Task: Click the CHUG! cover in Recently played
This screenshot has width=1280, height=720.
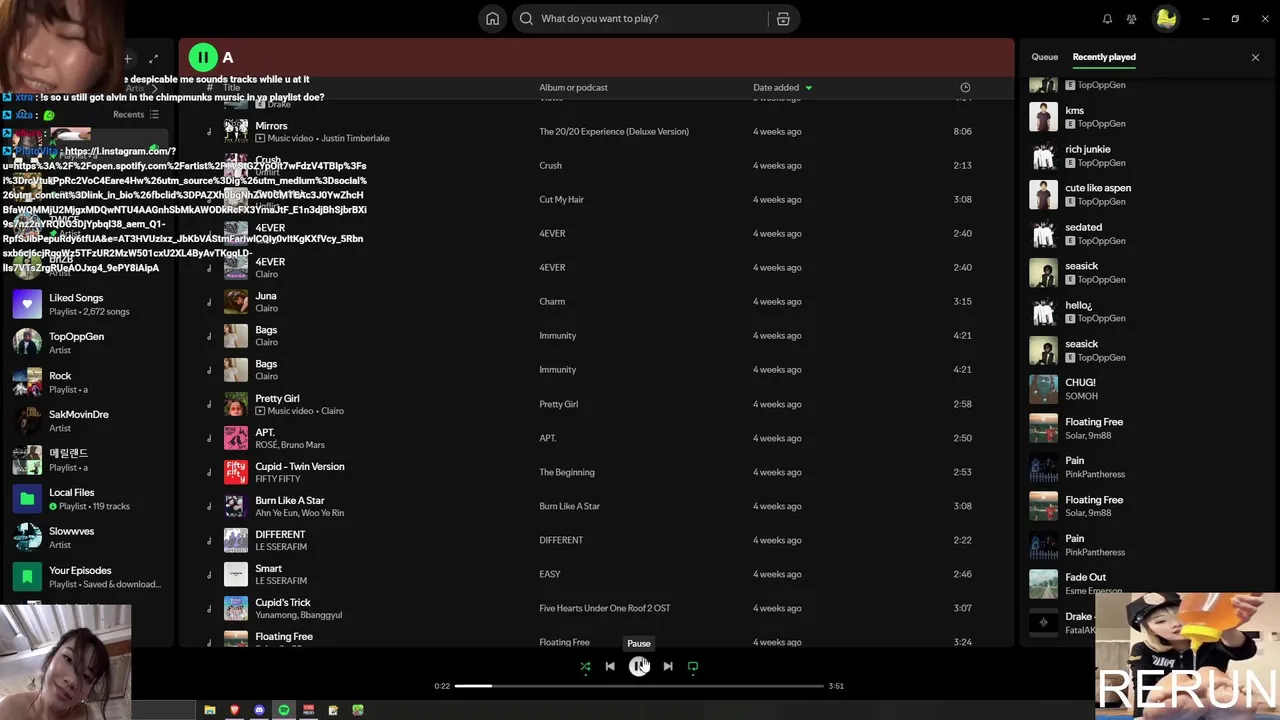Action: [1044, 389]
